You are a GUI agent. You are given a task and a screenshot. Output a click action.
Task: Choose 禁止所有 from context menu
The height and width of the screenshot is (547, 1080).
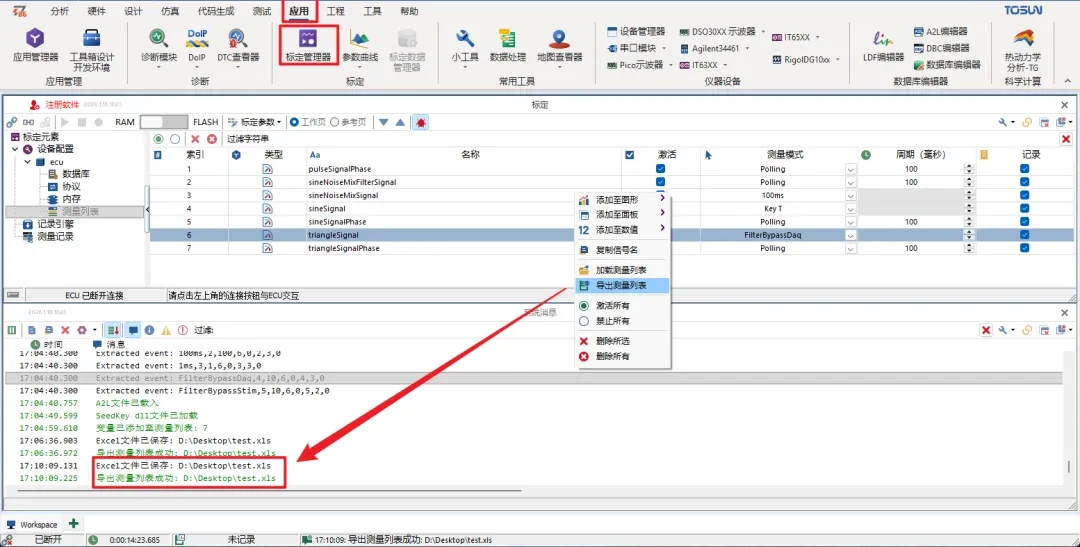(x=623, y=321)
